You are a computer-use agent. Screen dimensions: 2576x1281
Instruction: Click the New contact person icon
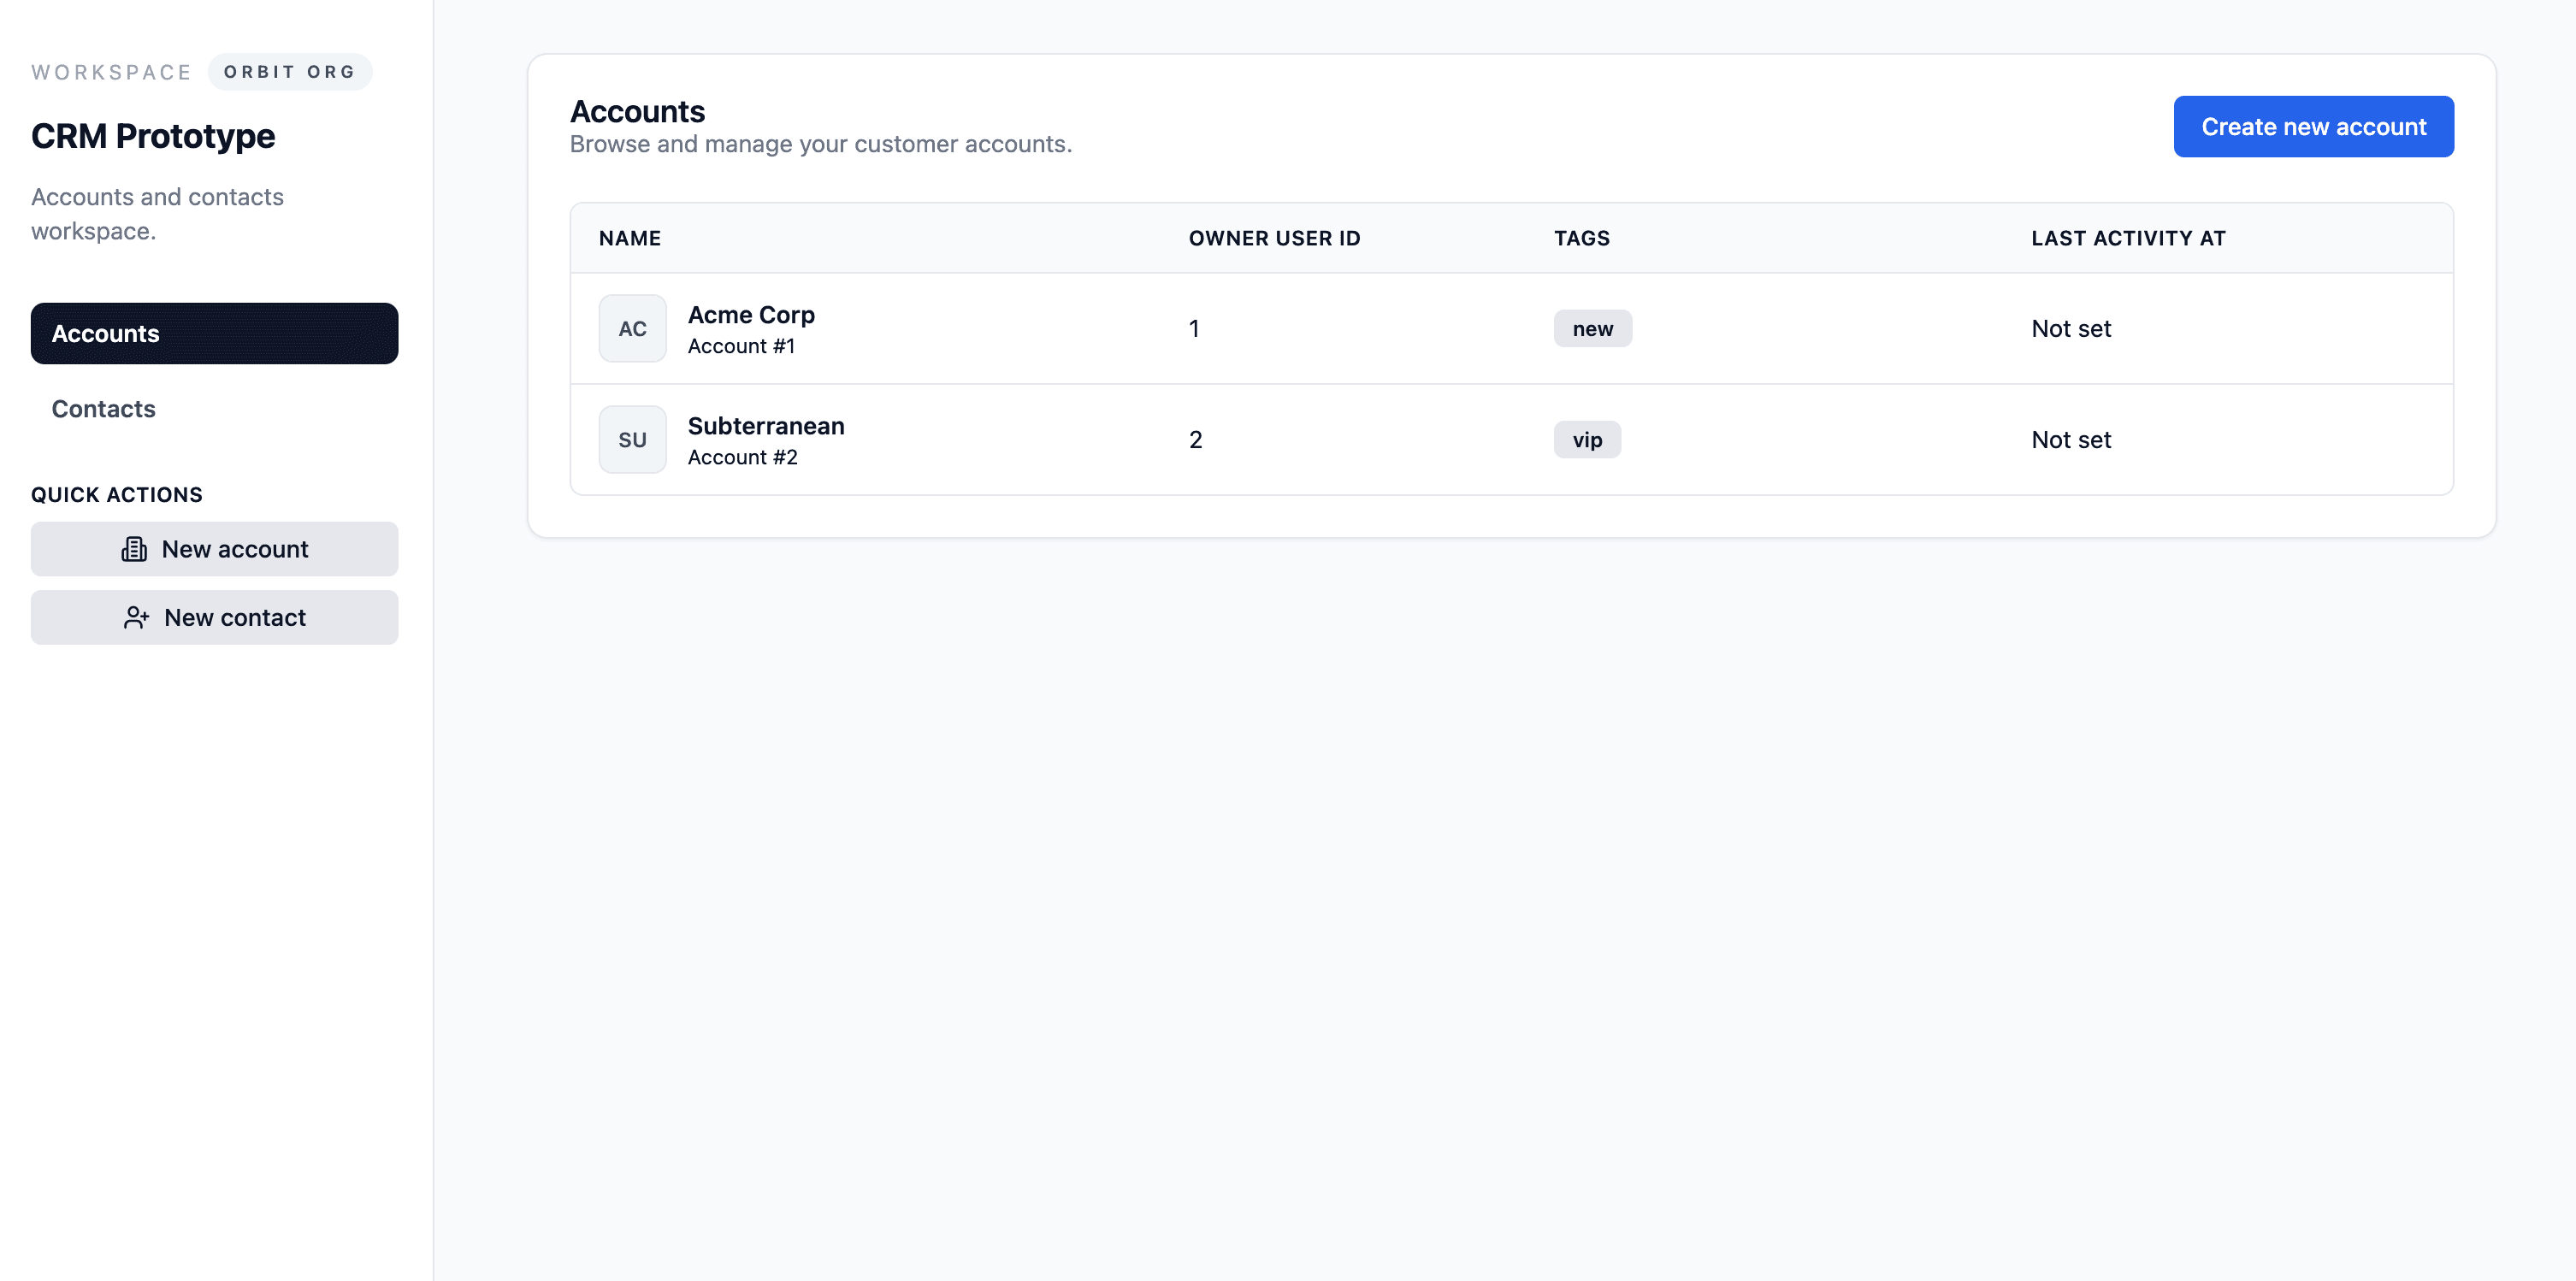pyautogui.click(x=135, y=617)
